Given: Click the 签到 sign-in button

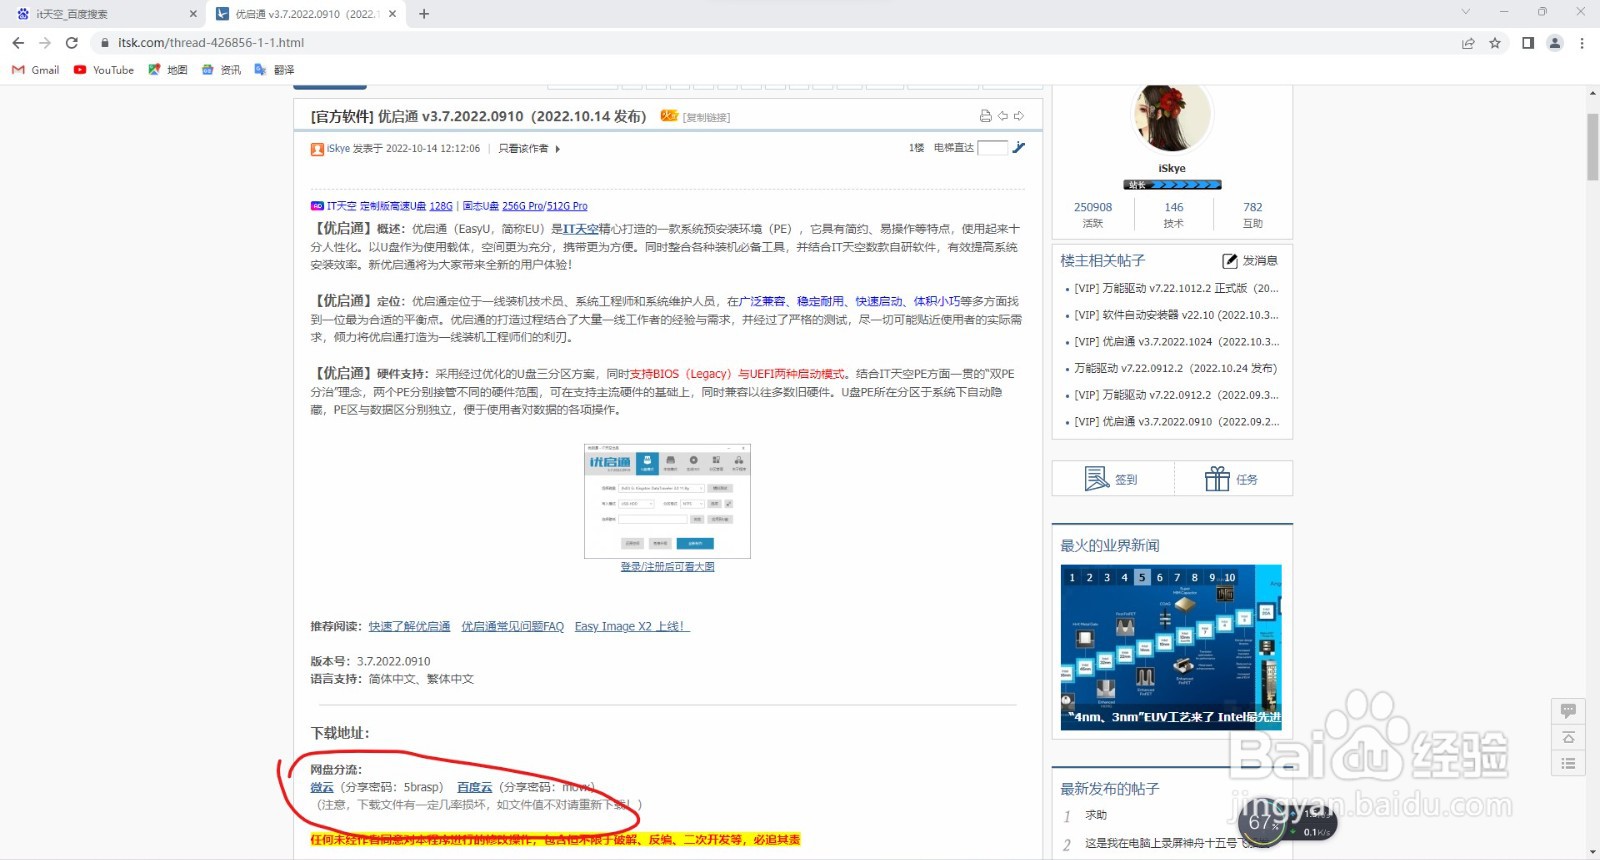Looking at the screenshot, I should point(1112,479).
